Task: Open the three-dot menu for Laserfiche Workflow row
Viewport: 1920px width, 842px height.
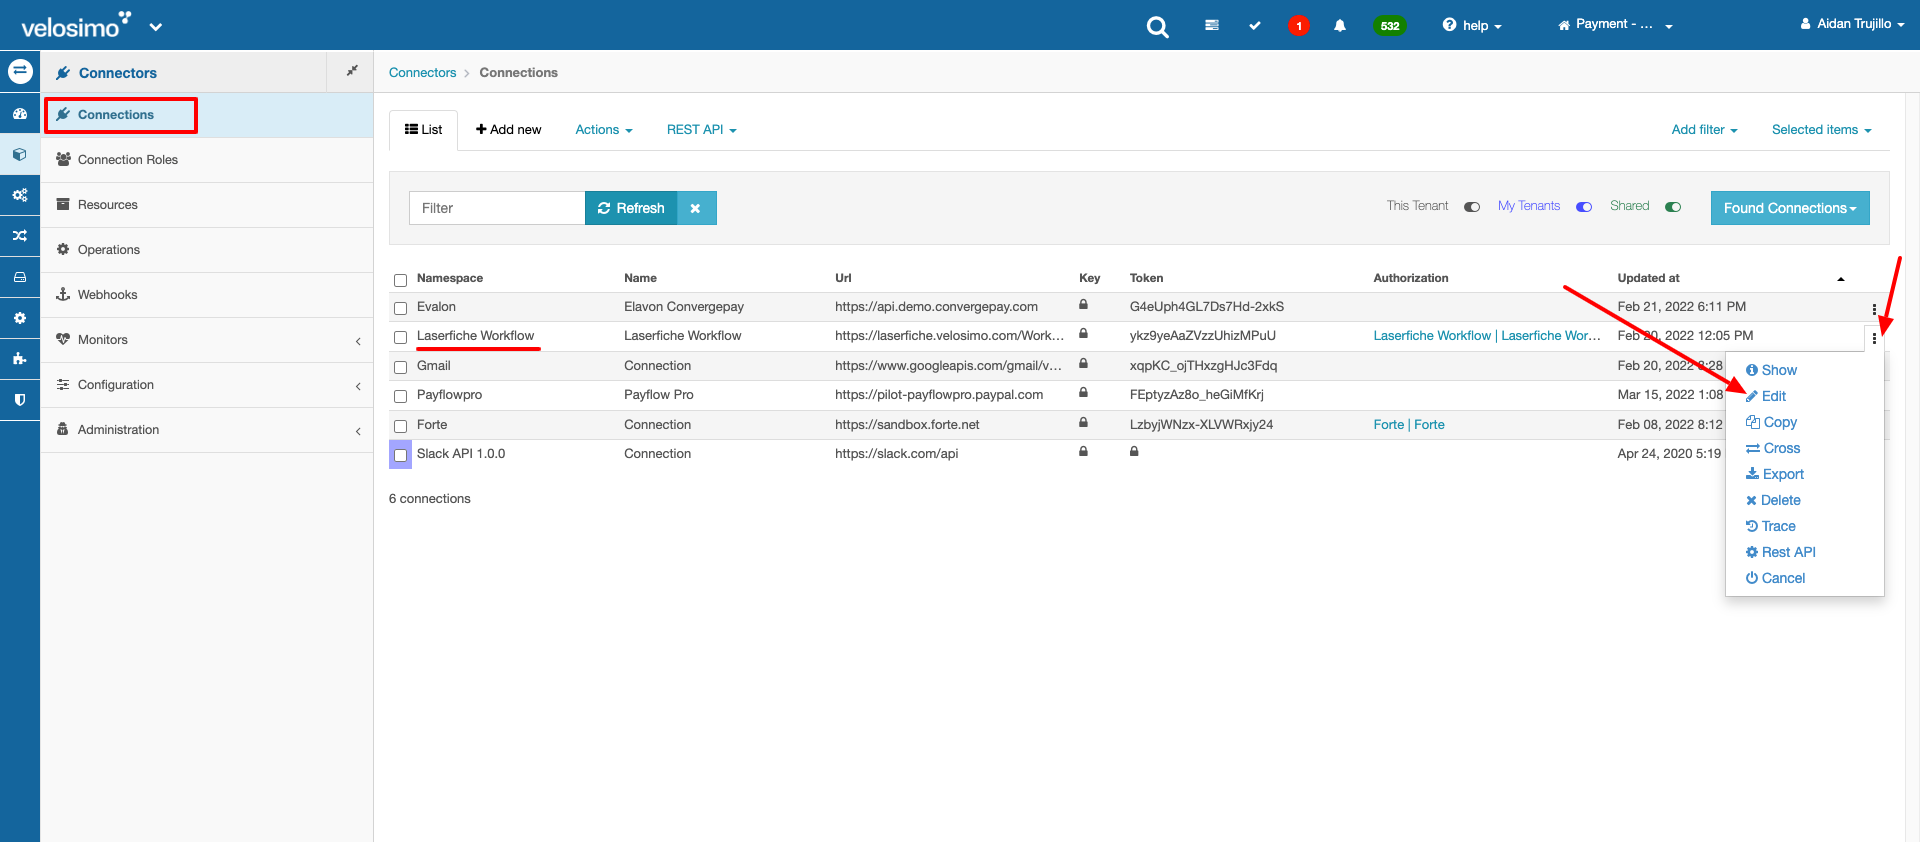Action: point(1874,338)
